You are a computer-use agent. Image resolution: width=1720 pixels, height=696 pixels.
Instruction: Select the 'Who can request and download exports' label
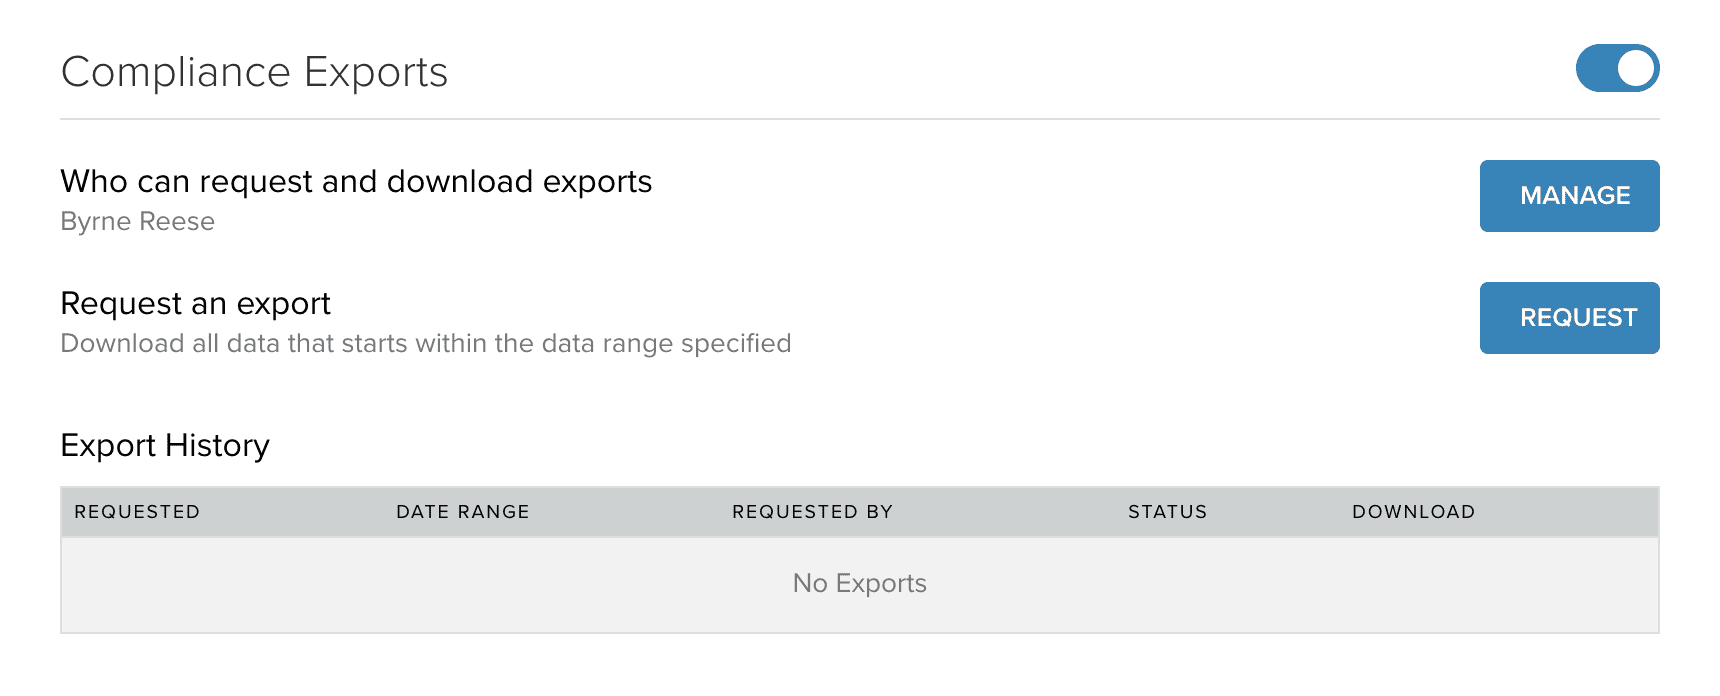[356, 182]
